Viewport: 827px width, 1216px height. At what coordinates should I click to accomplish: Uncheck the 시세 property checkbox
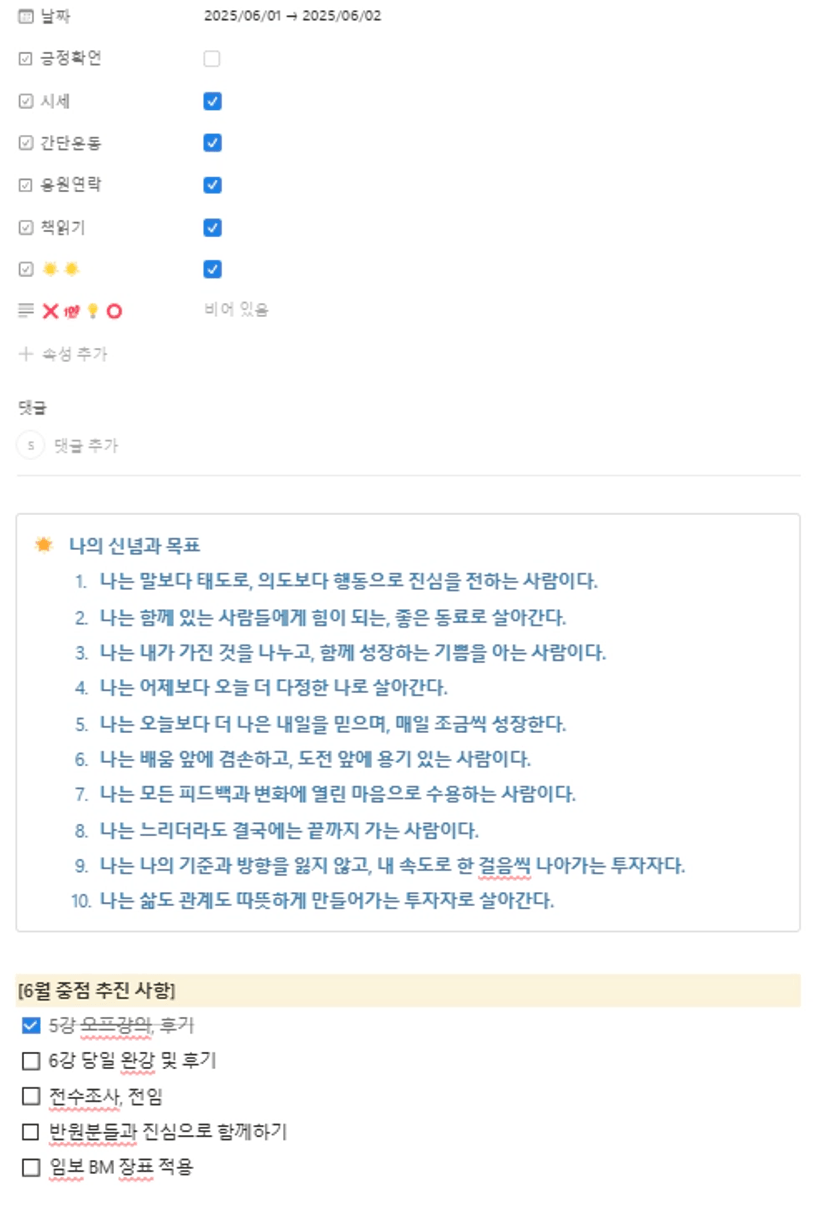click(x=212, y=101)
